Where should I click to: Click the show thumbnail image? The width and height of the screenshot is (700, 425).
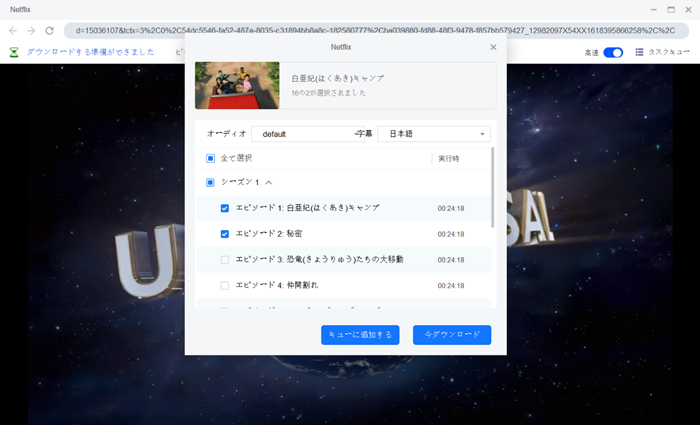click(x=237, y=85)
